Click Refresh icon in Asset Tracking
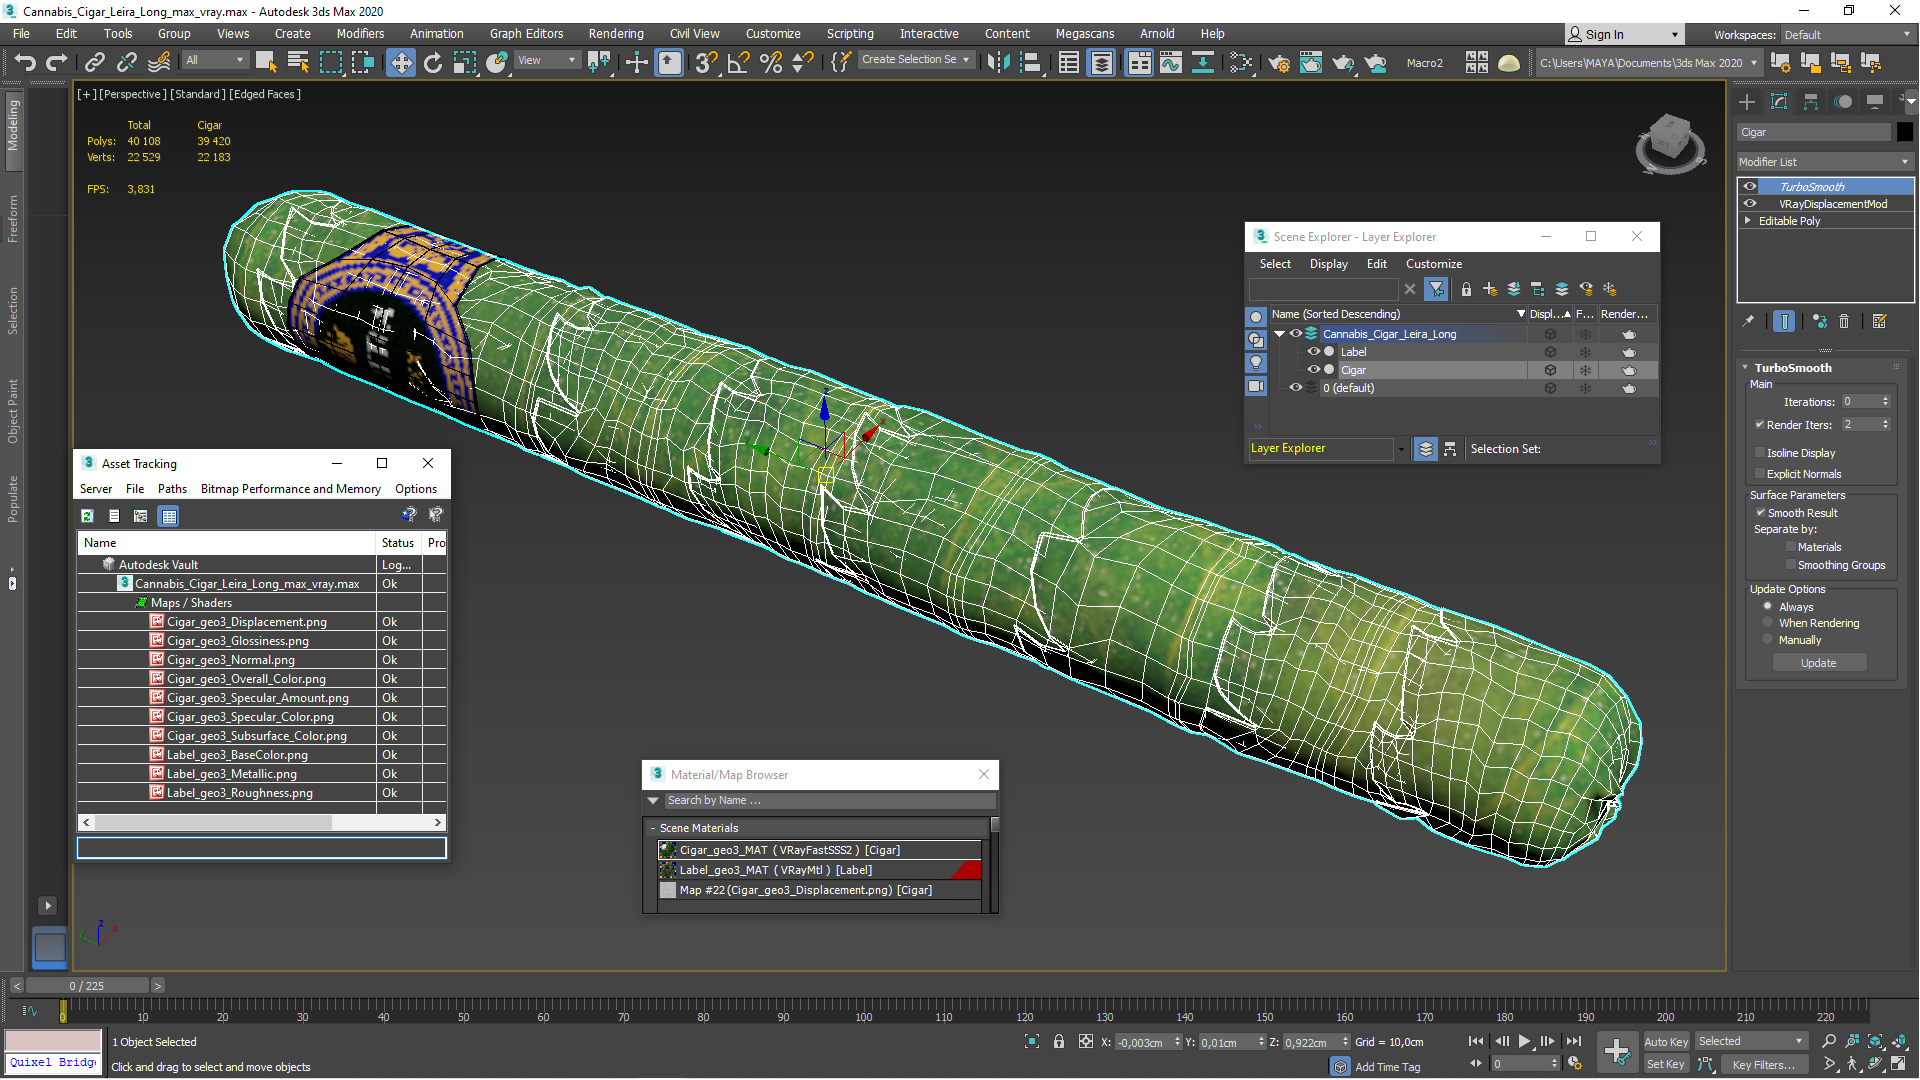Image resolution: width=1920 pixels, height=1080 pixels. pyautogui.click(x=88, y=516)
